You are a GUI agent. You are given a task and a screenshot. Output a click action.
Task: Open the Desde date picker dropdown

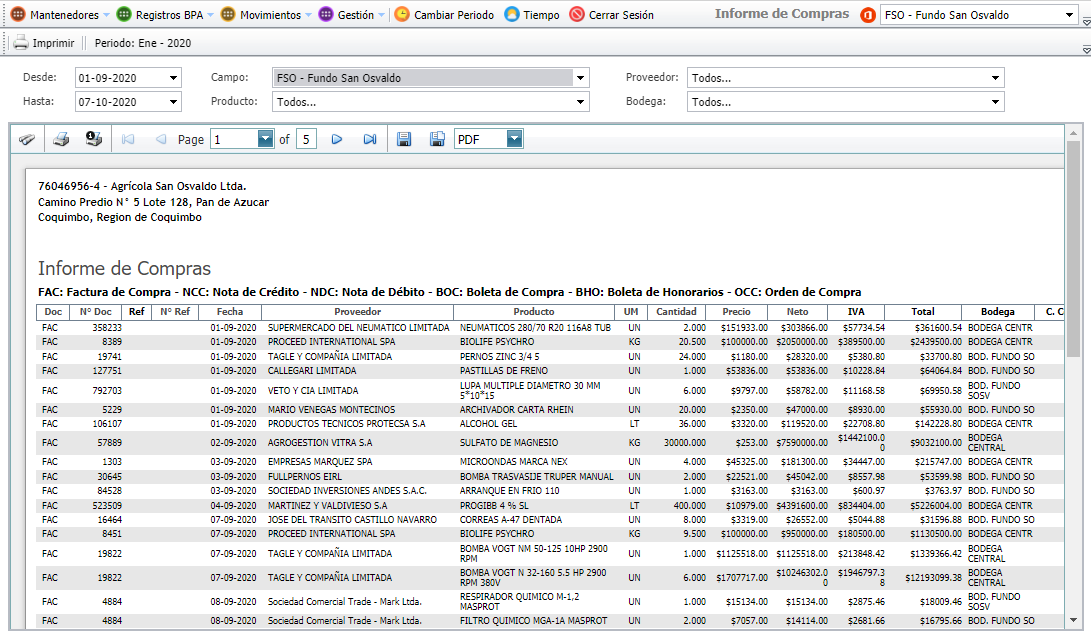point(173,78)
